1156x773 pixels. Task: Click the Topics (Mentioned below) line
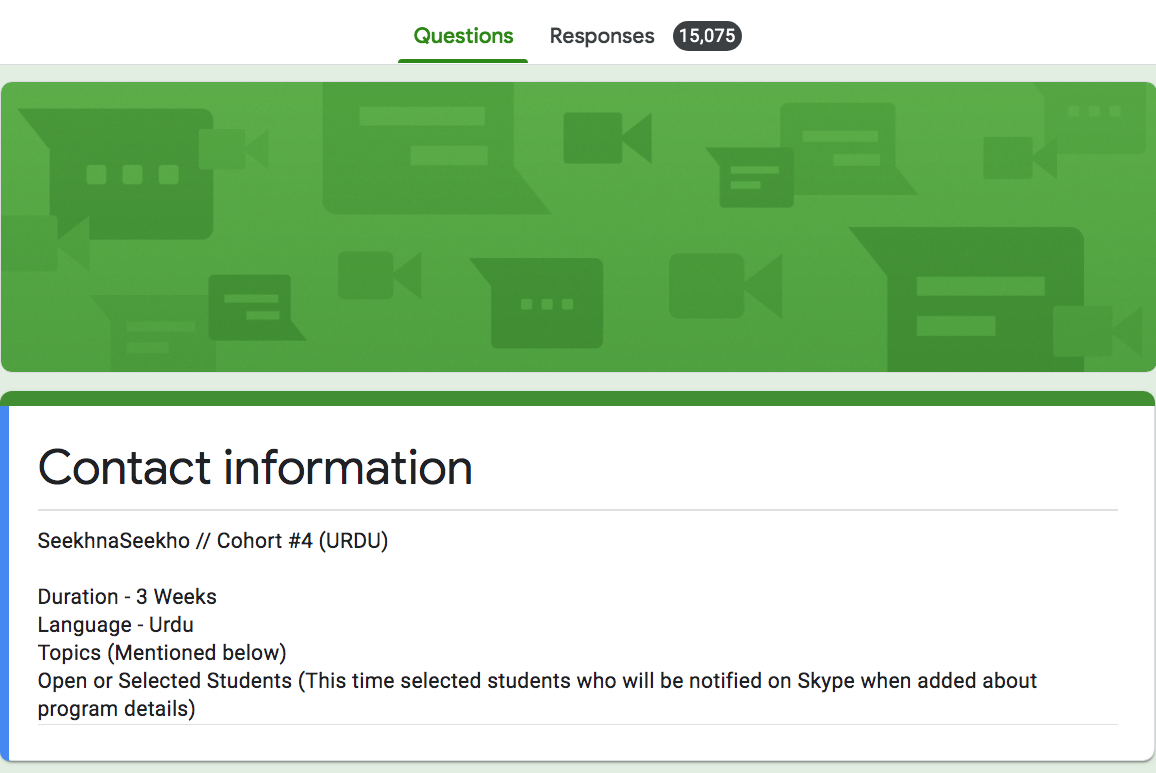(162, 653)
